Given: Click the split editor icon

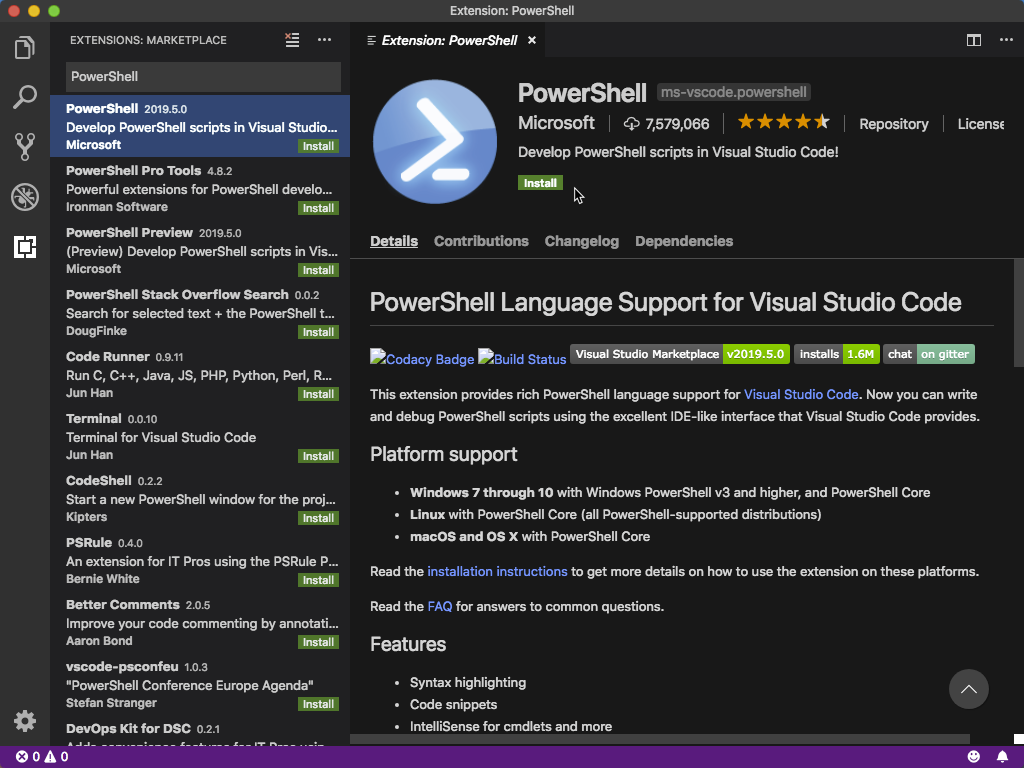Looking at the screenshot, I should (973, 40).
